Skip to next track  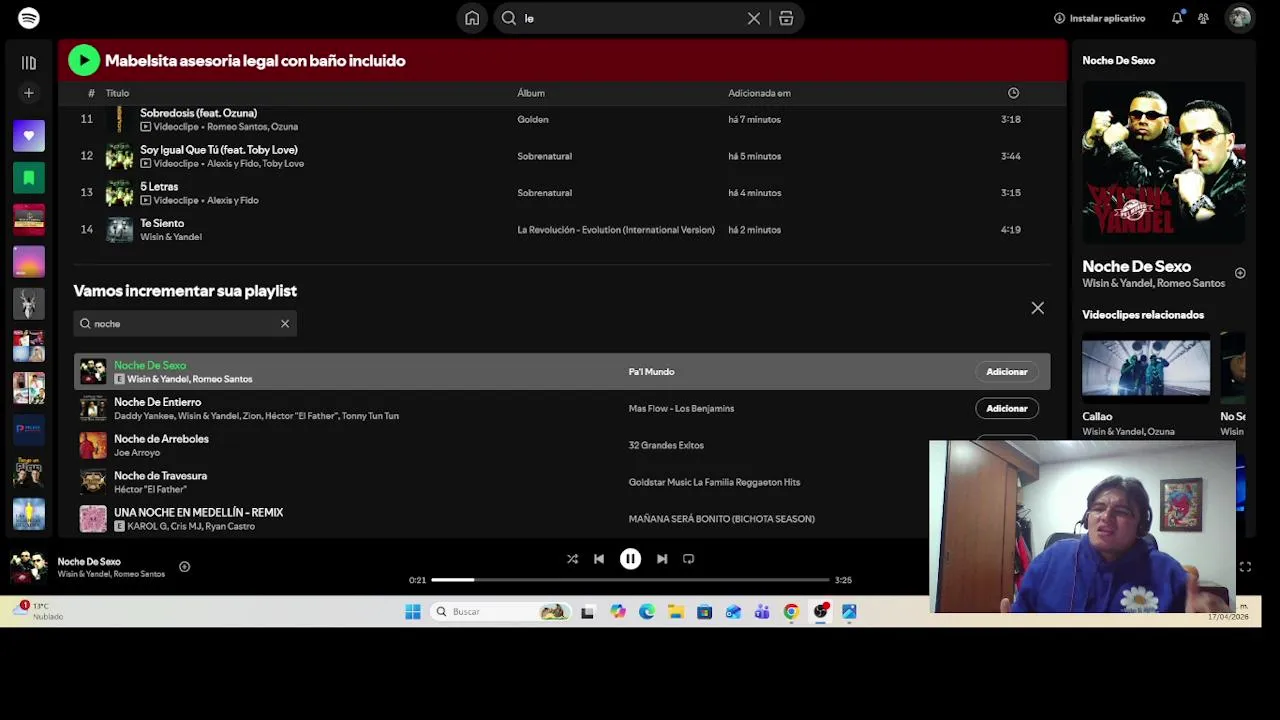(x=662, y=559)
